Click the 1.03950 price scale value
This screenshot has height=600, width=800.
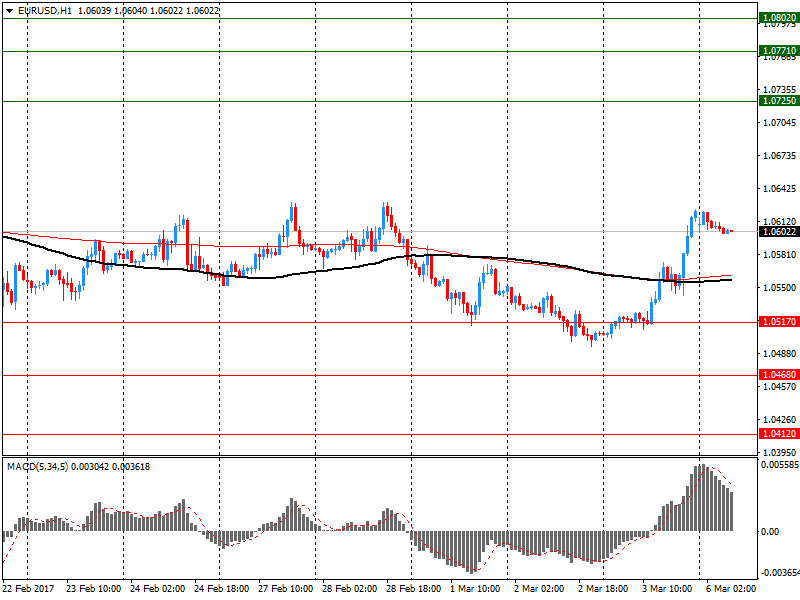pos(779,453)
